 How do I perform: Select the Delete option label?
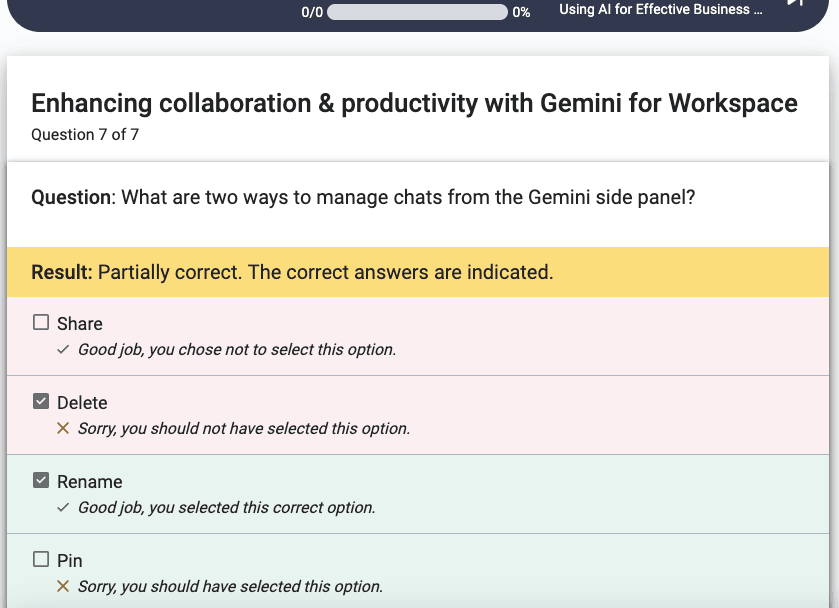pyautogui.click(x=82, y=402)
